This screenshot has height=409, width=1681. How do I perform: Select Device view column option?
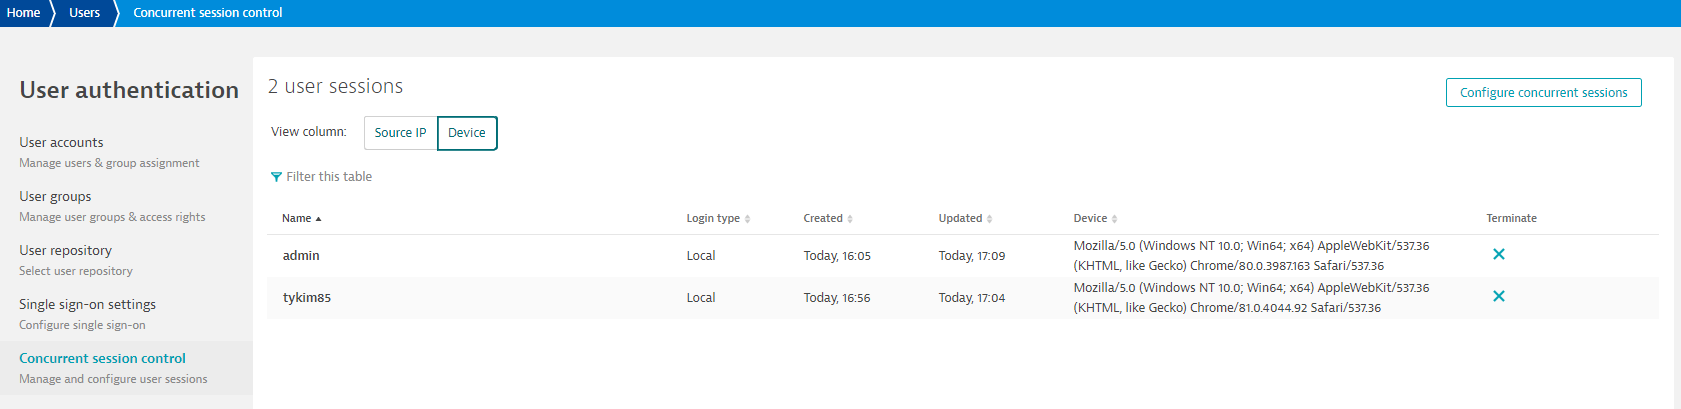[467, 133]
